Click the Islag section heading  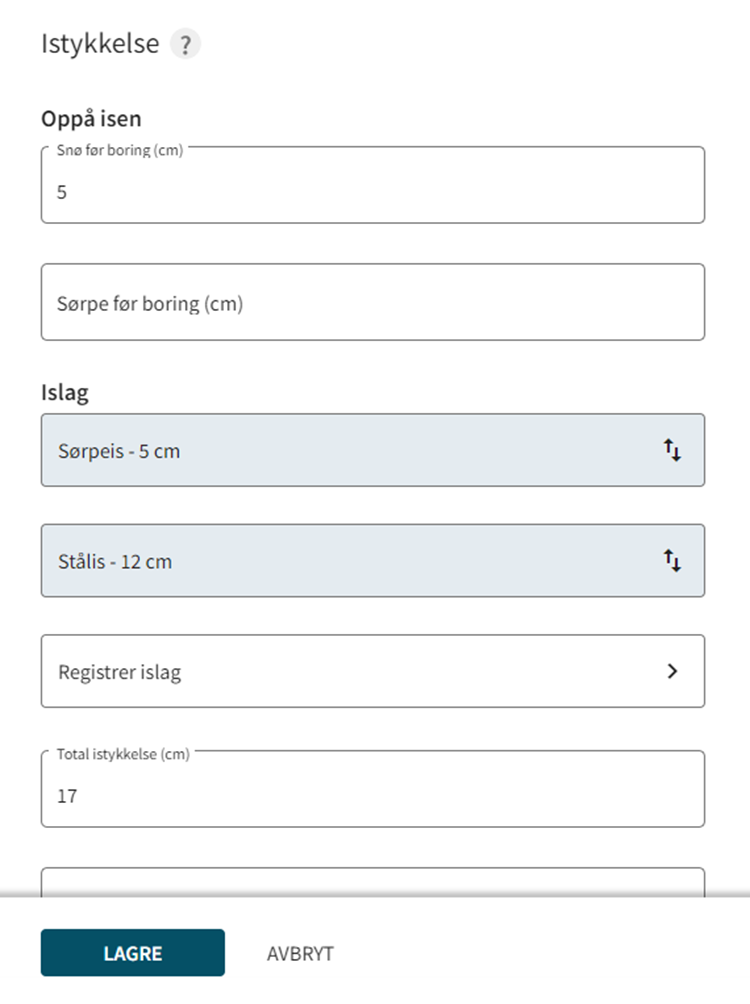(x=65, y=392)
